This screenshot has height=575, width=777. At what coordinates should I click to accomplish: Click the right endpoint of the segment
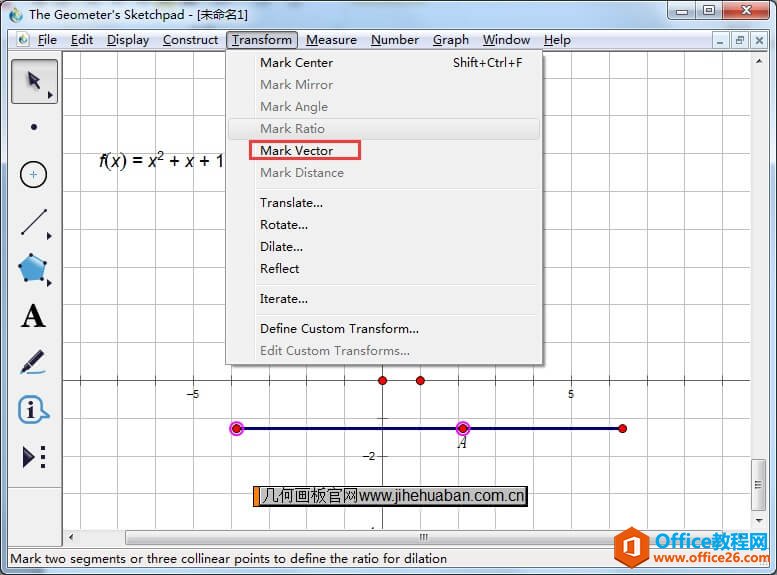[622, 428]
